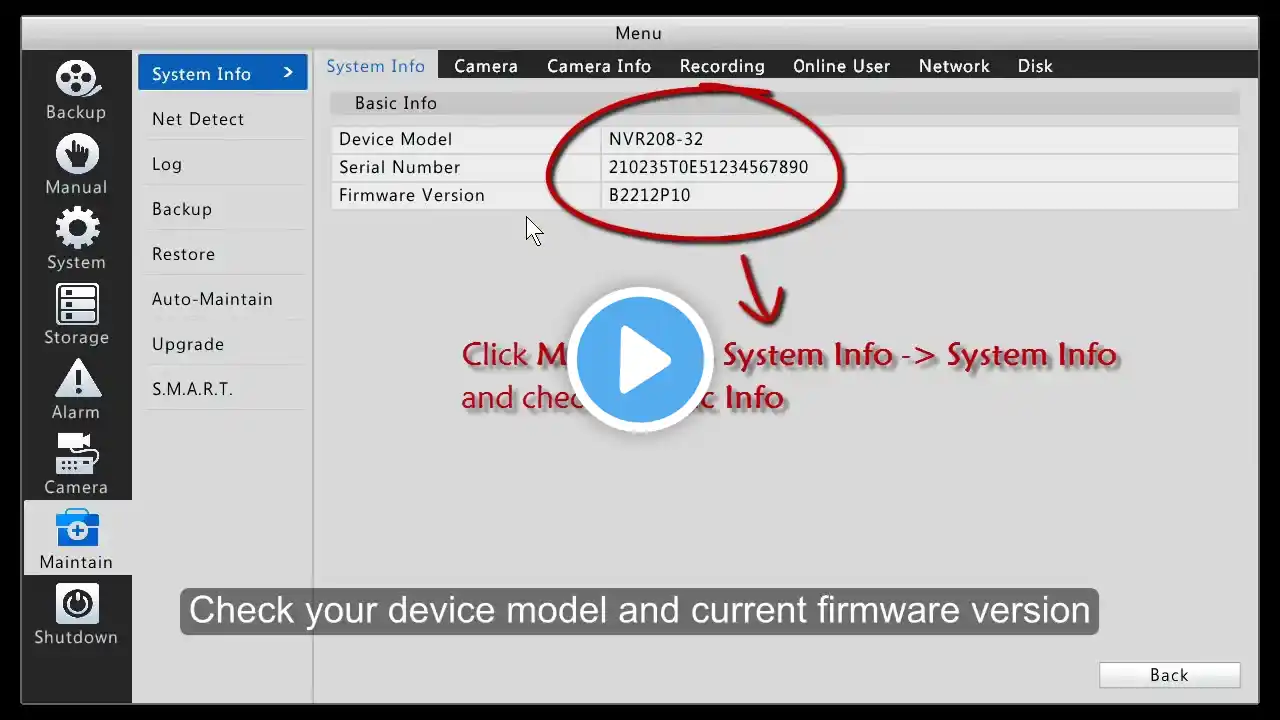Play the video with the blue button
Screen dimensions: 1280x720
640,360
